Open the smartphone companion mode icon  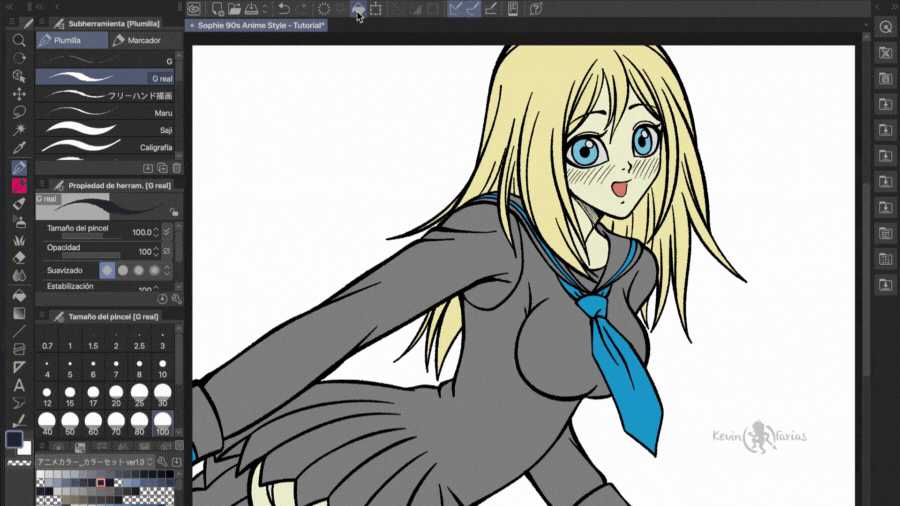click(513, 9)
